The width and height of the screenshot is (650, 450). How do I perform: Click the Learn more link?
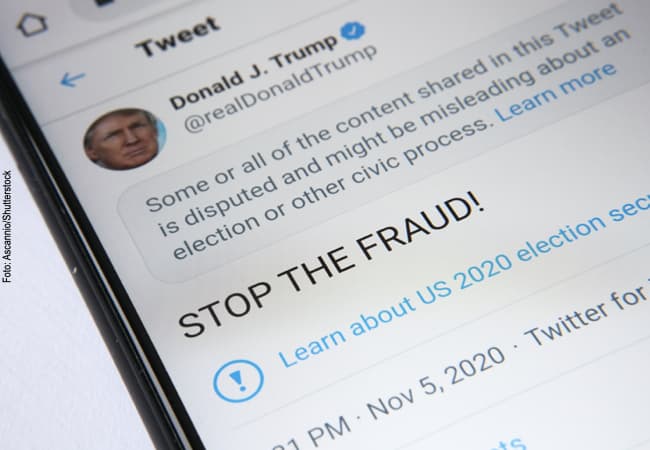pos(555,93)
